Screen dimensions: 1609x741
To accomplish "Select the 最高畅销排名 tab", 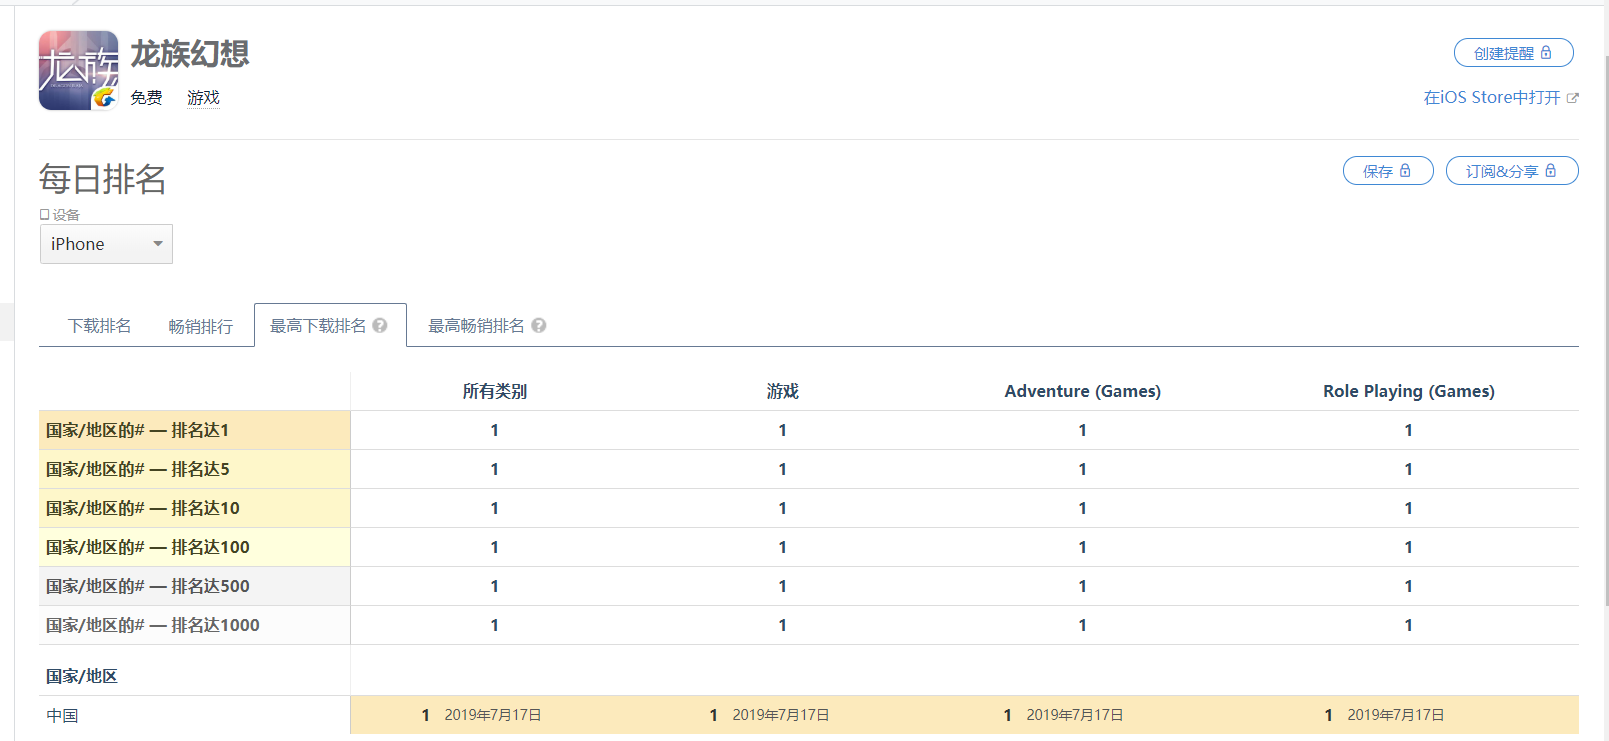I will point(476,326).
